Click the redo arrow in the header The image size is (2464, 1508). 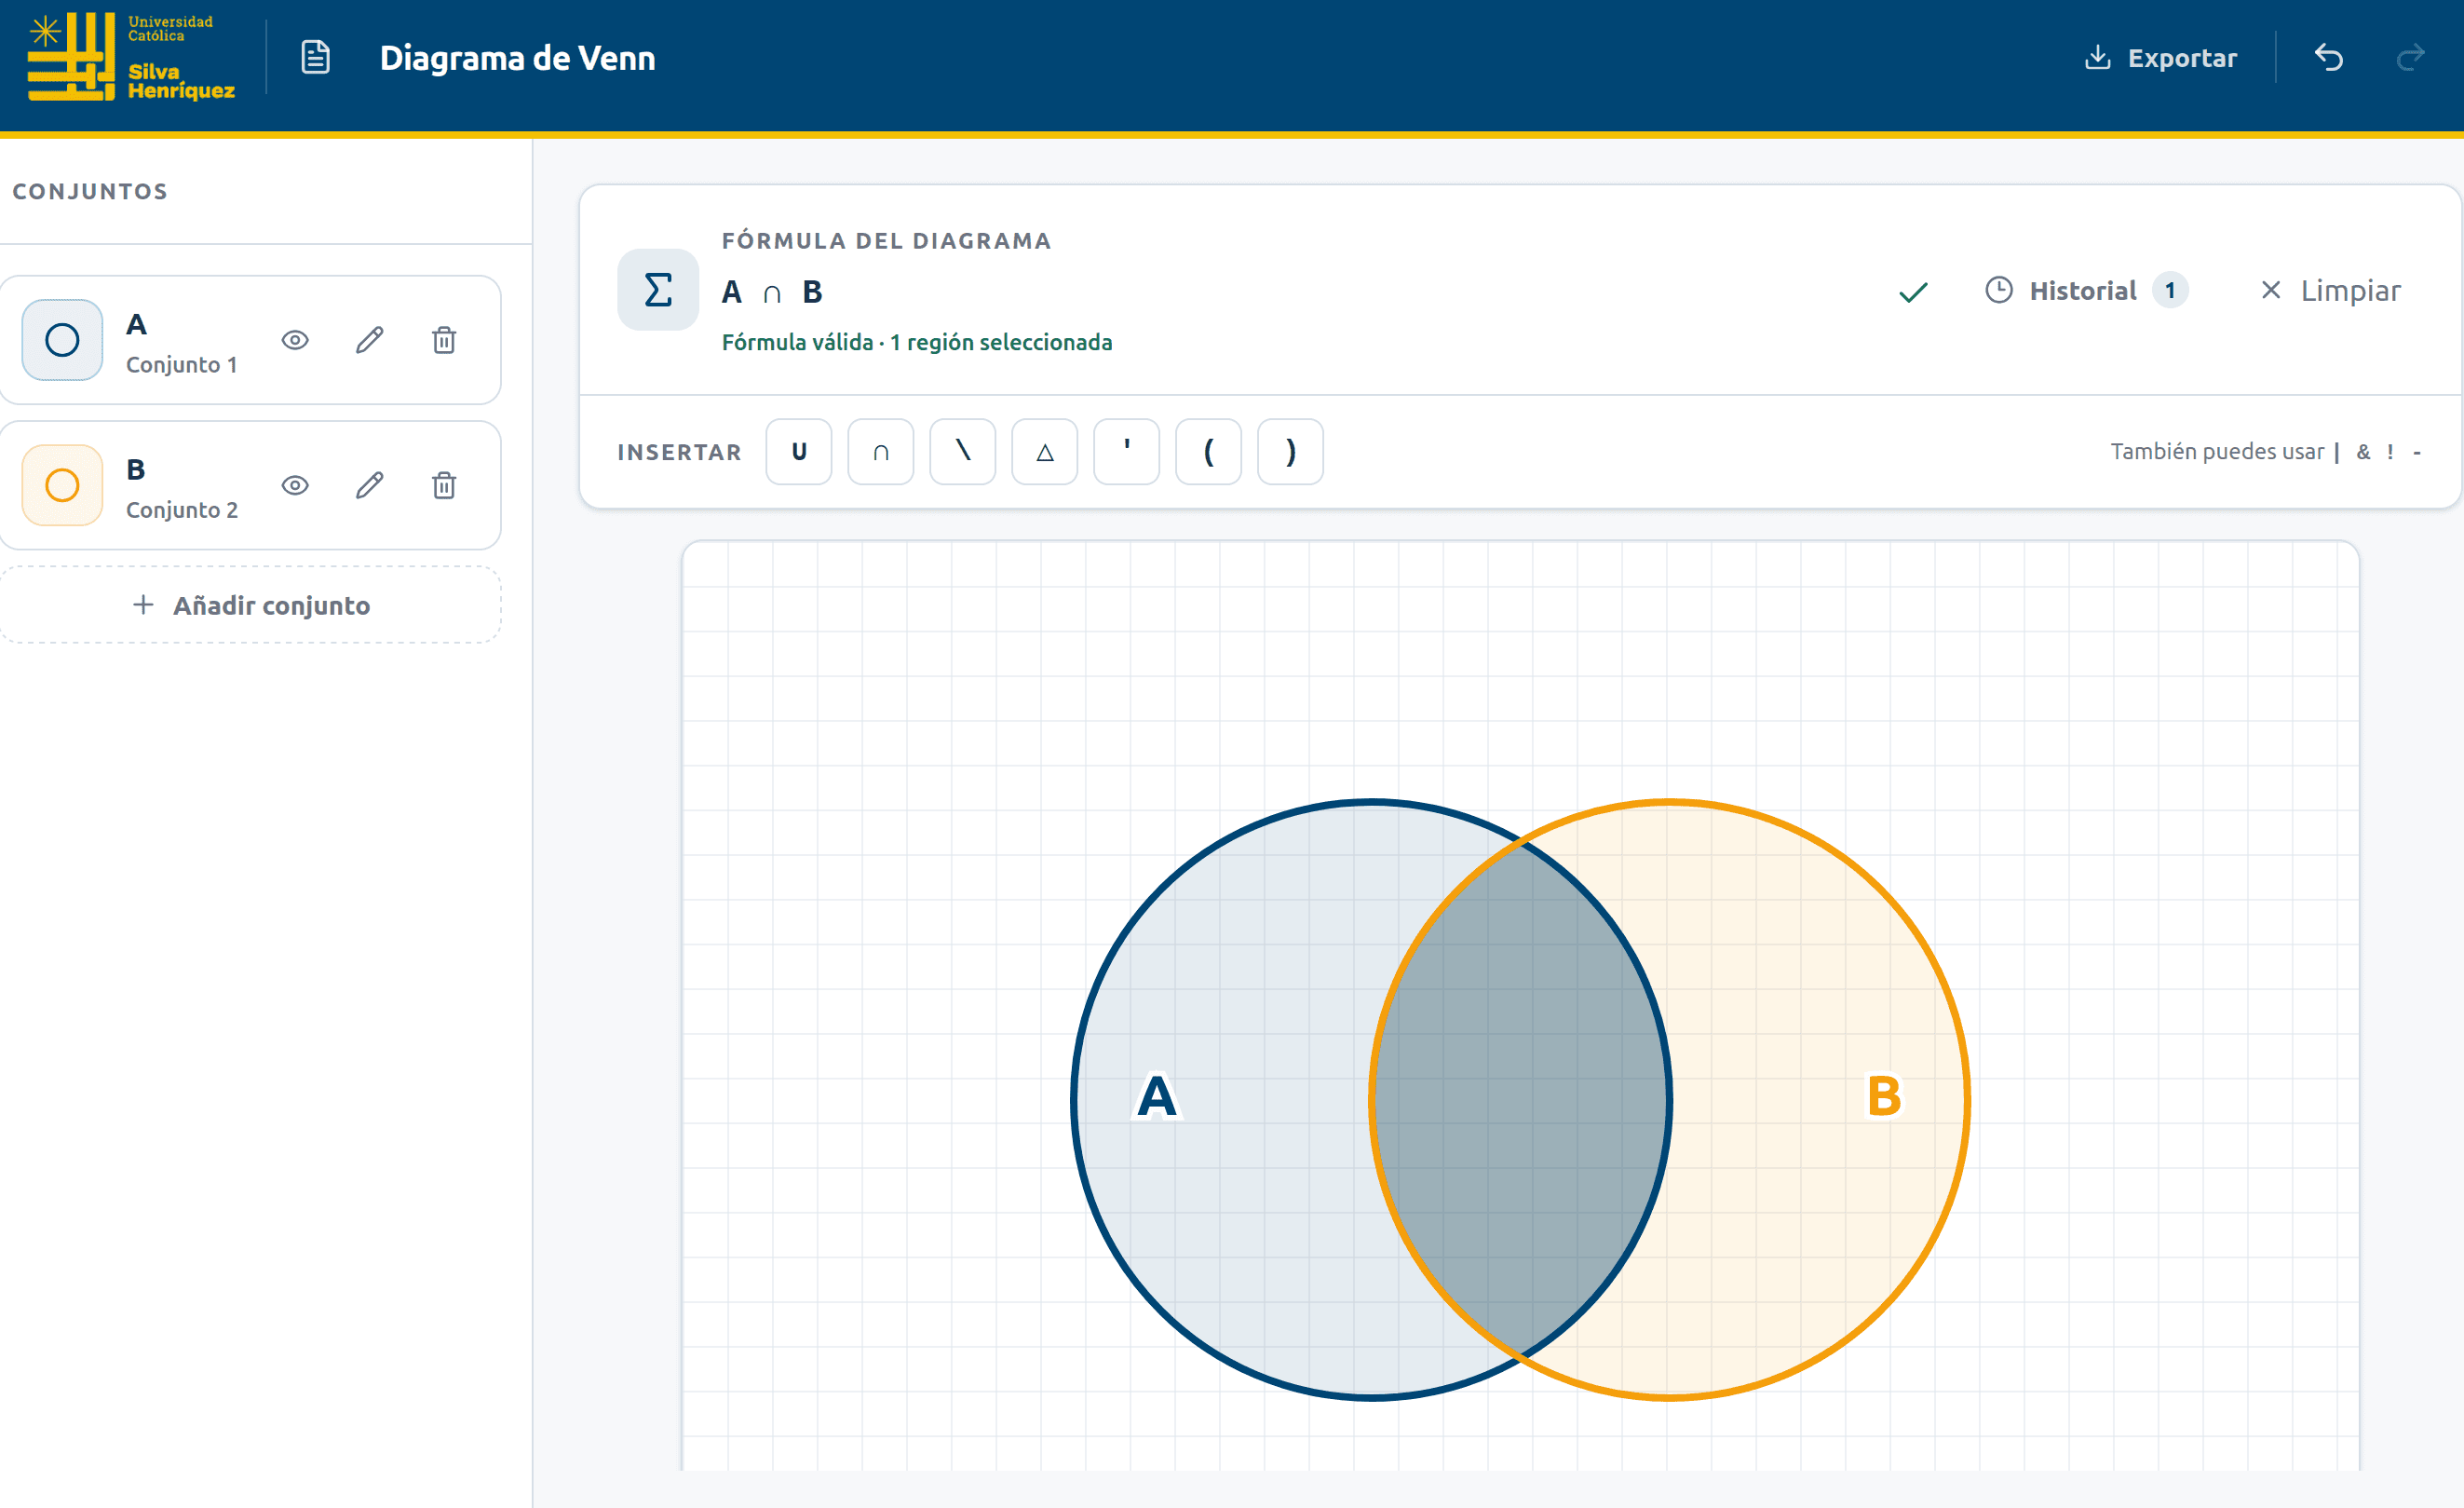(2411, 57)
